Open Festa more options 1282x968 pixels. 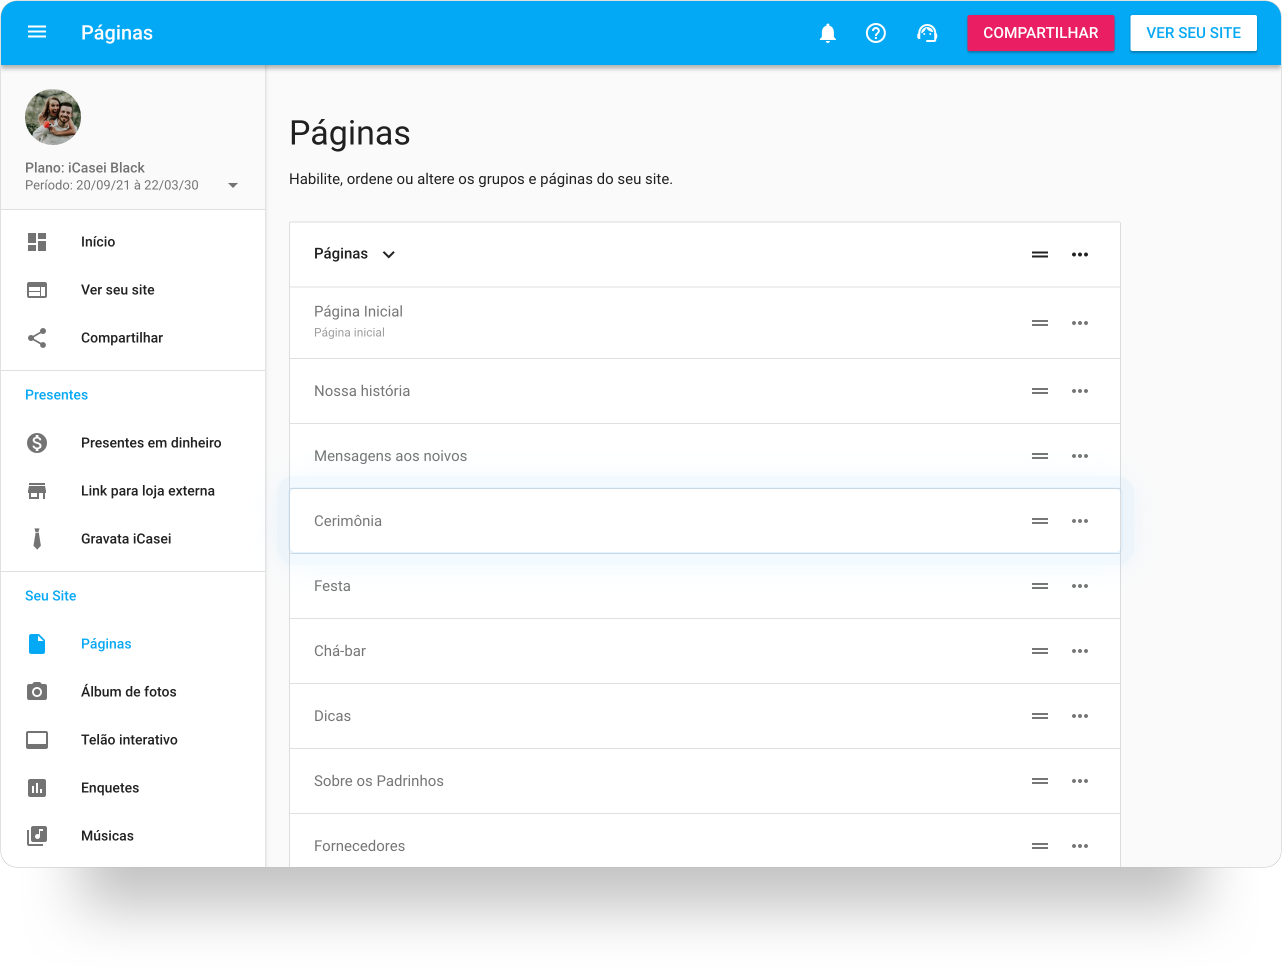coord(1080,586)
